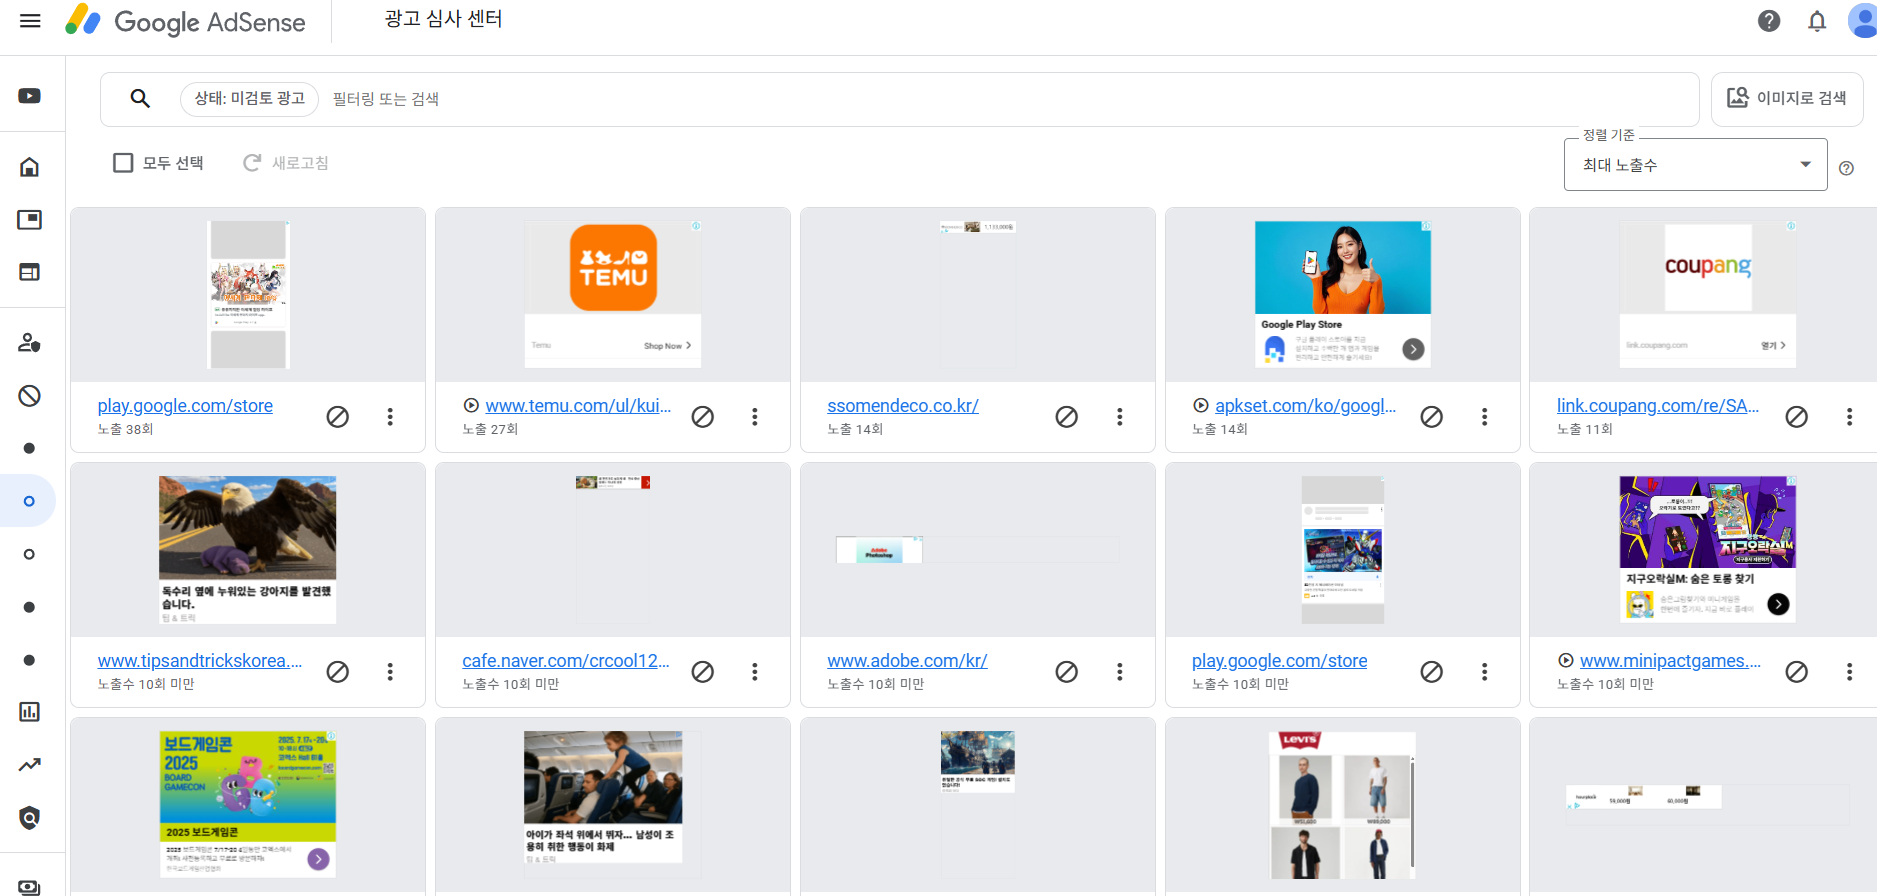Open the coupang ad thumbnail
The height and width of the screenshot is (896, 1877).
[x=1708, y=295]
